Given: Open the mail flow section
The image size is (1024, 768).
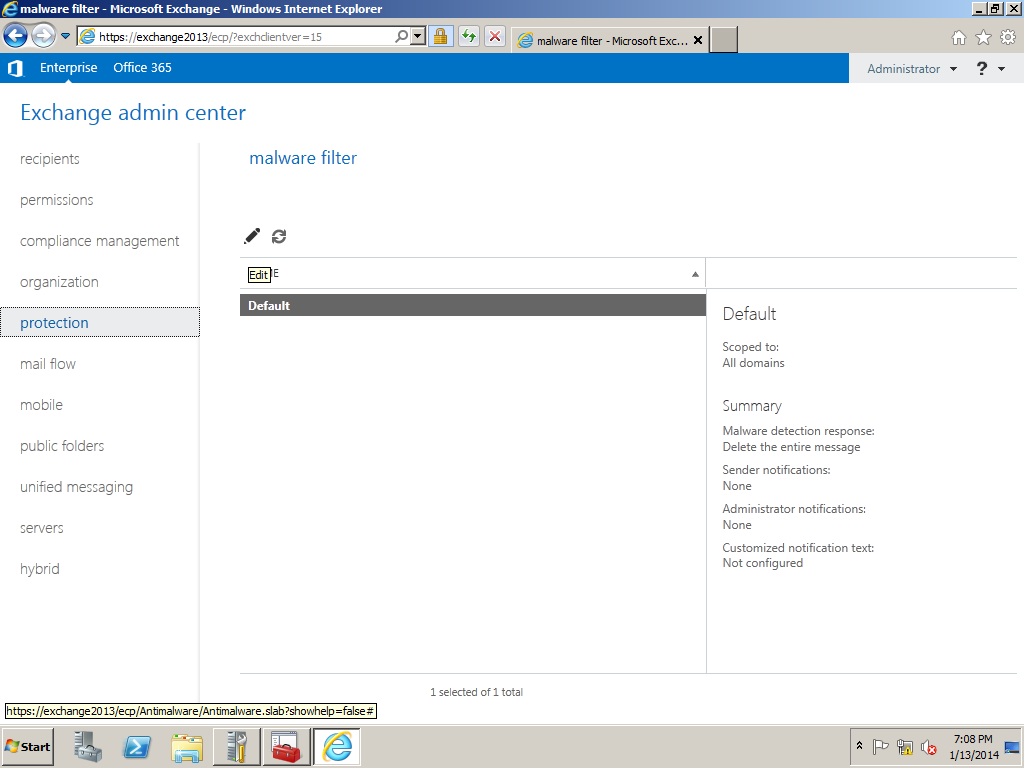Looking at the screenshot, I should [48, 364].
